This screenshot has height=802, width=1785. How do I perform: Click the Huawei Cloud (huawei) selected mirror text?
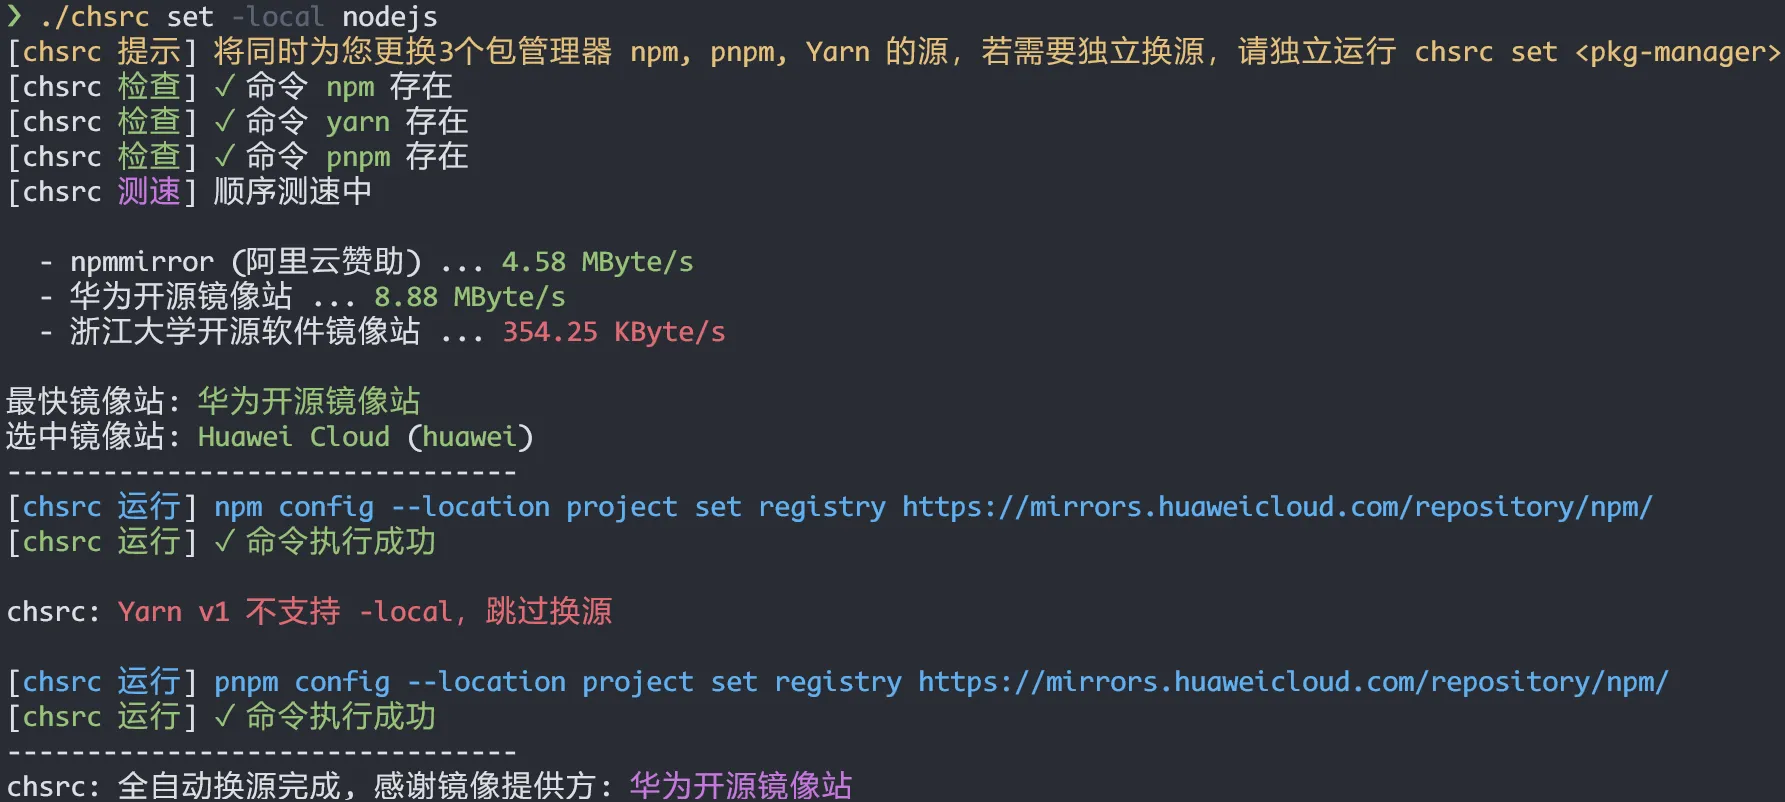[365, 437]
